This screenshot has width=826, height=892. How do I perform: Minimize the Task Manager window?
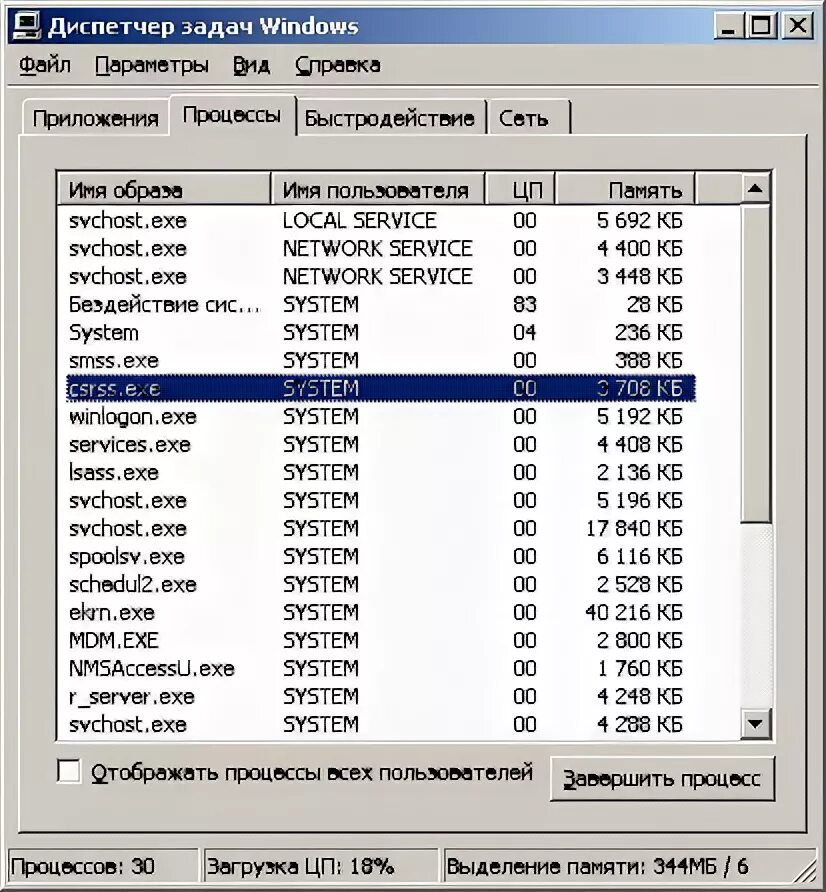tap(728, 26)
